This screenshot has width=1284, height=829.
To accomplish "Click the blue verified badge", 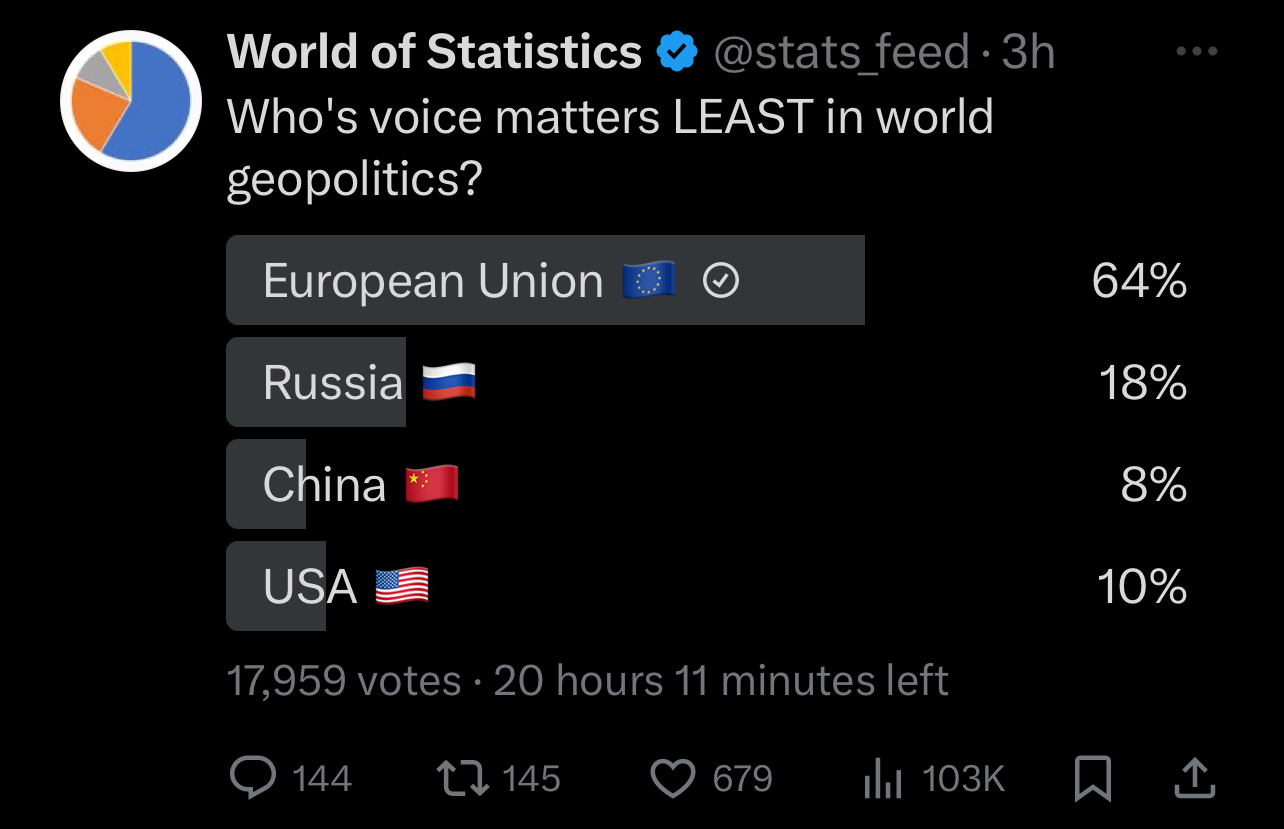I will pos(676,52).
